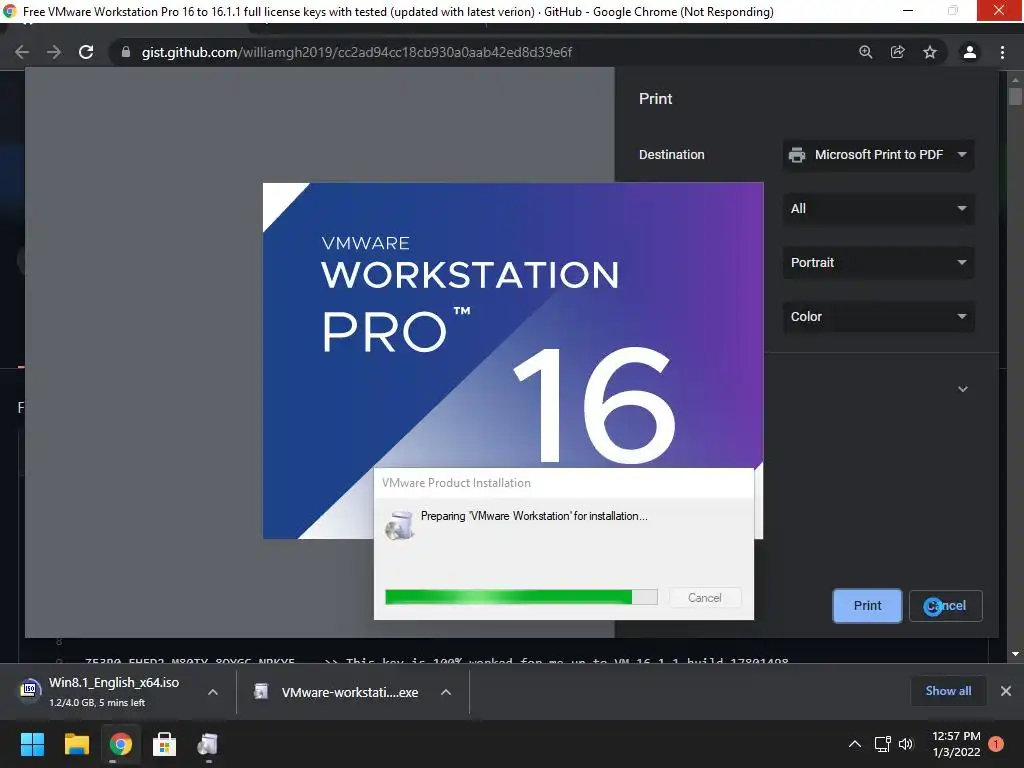Close the downloads bar
The height and width of the screenshot is (768, 1024).
(1006, 691)
